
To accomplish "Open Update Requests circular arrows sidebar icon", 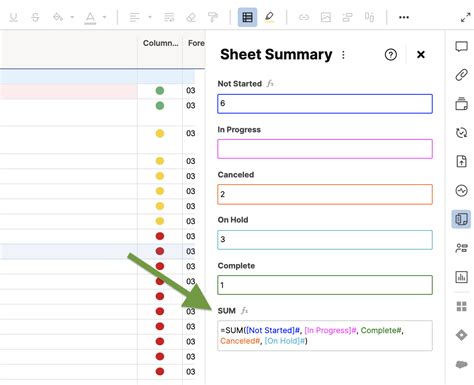I will tap(461, 133).
